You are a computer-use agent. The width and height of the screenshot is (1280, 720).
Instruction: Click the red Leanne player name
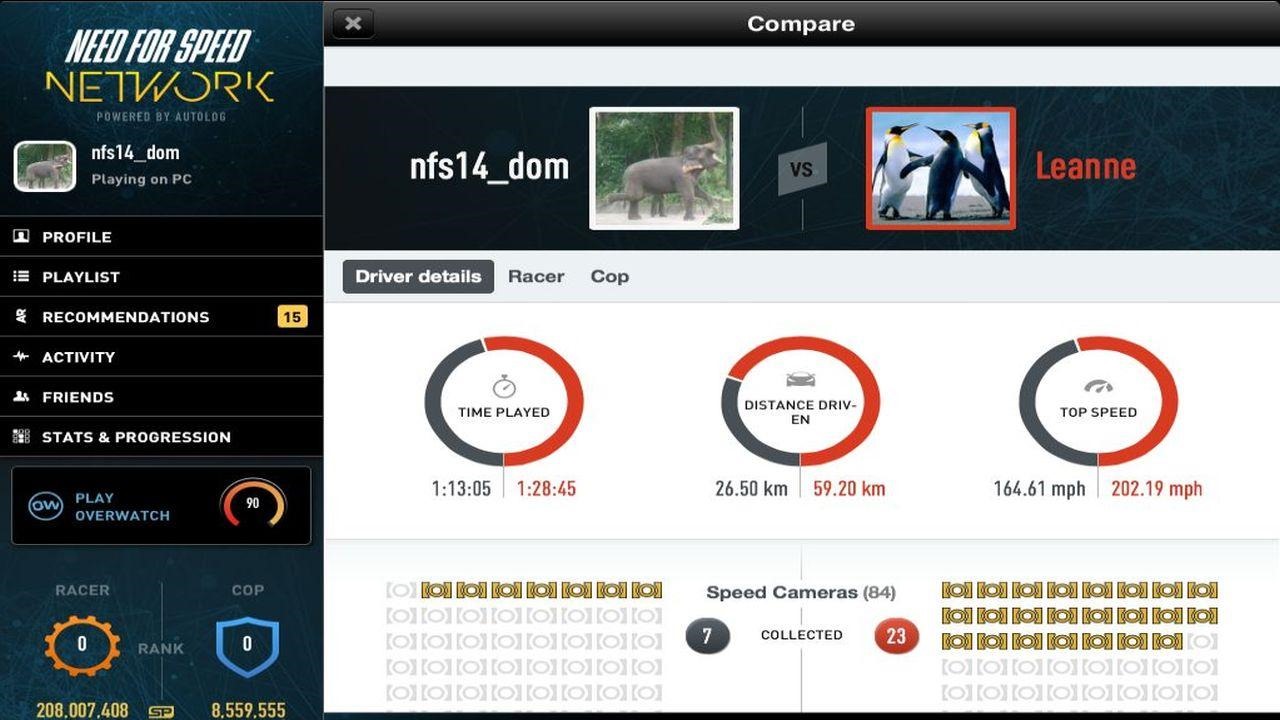pyautogui.click(x=1086, y=166)
